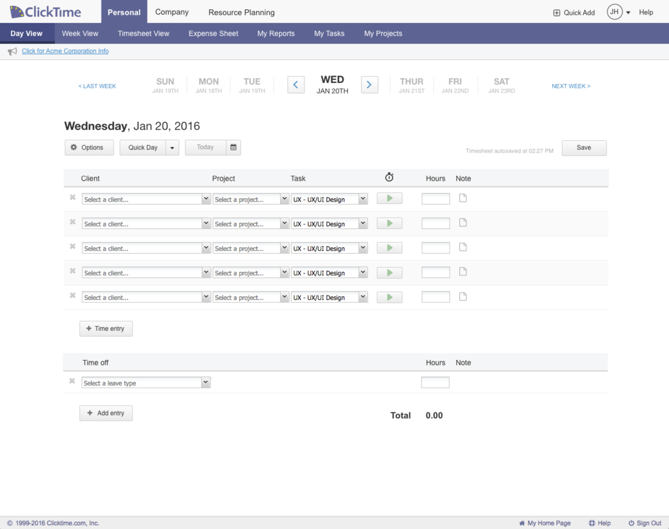Viewport: 669px width, 529px height.
Task: Open note icon for first time entry row
Action: pyautogui.click(x=463, y=198)
